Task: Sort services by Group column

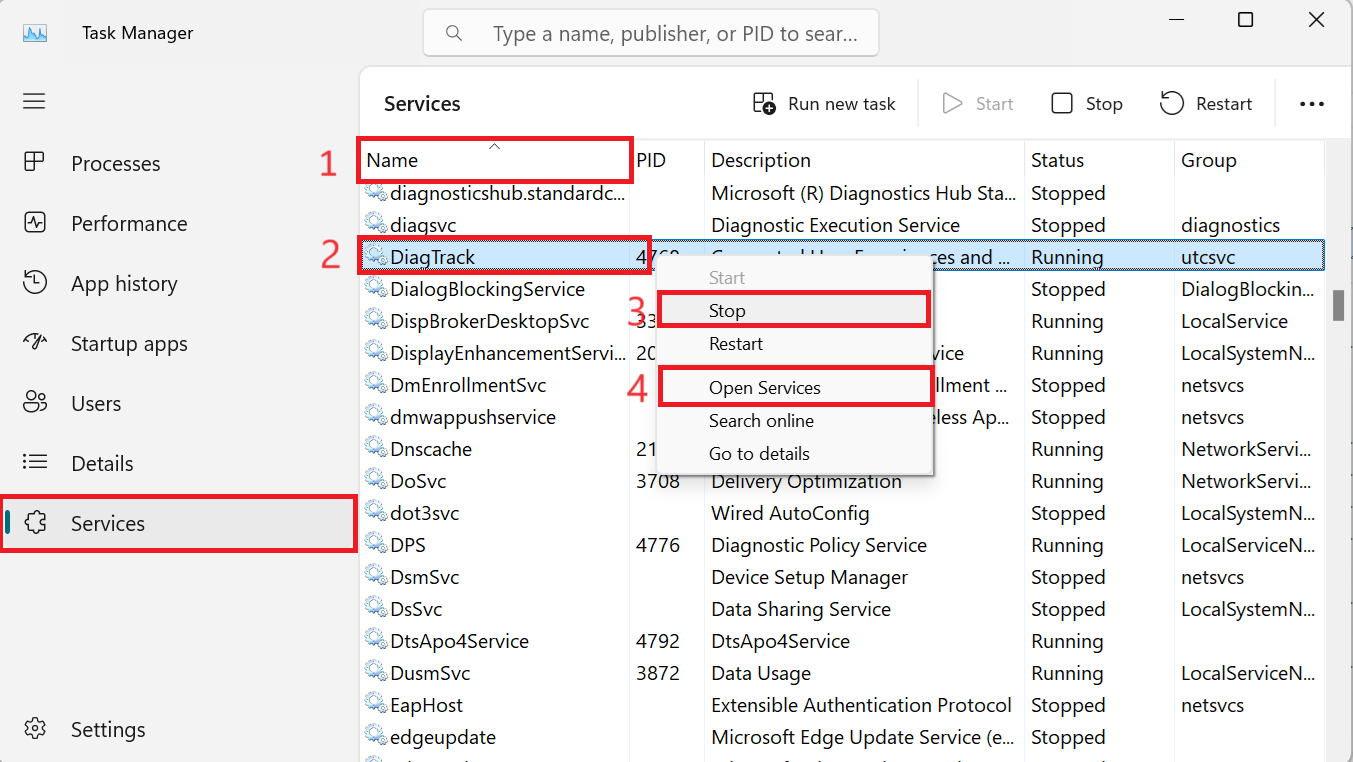Action: (x=1249, y=160)
